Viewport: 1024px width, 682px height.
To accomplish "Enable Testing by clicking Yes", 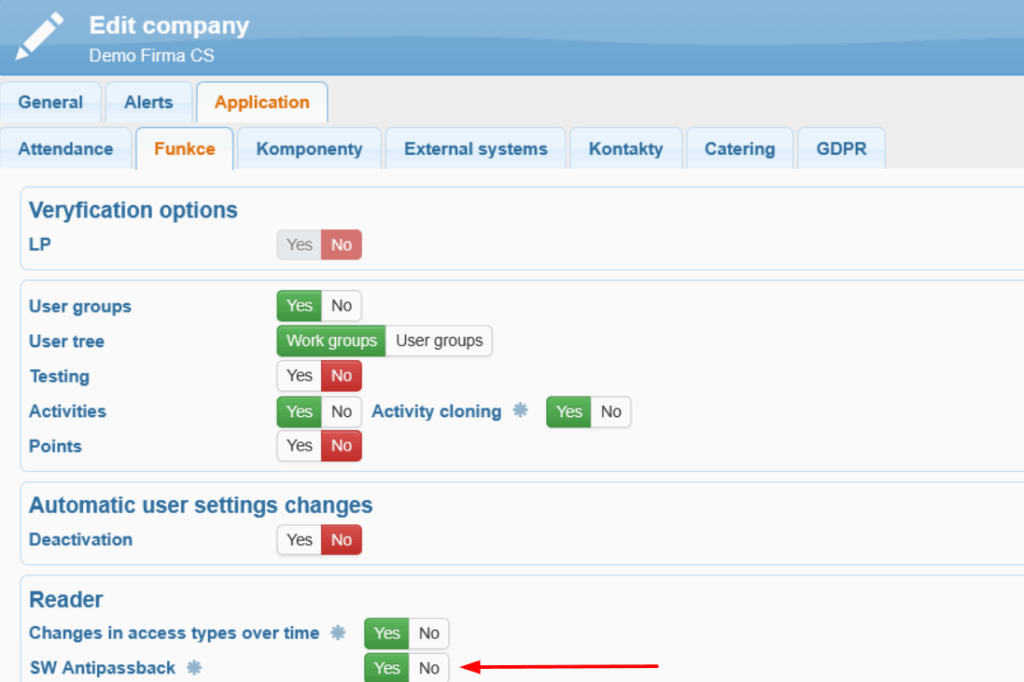I will [x=299, y=376].
